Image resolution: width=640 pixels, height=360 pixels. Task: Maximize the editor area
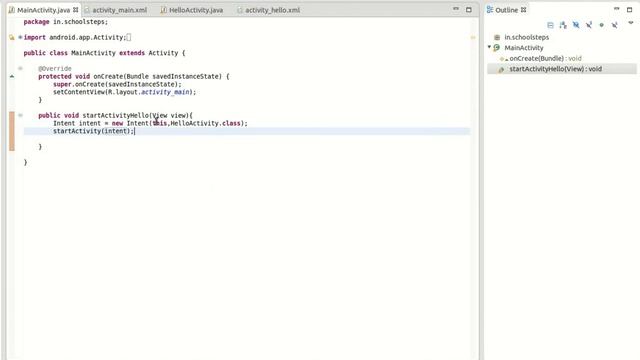(469, 9)
